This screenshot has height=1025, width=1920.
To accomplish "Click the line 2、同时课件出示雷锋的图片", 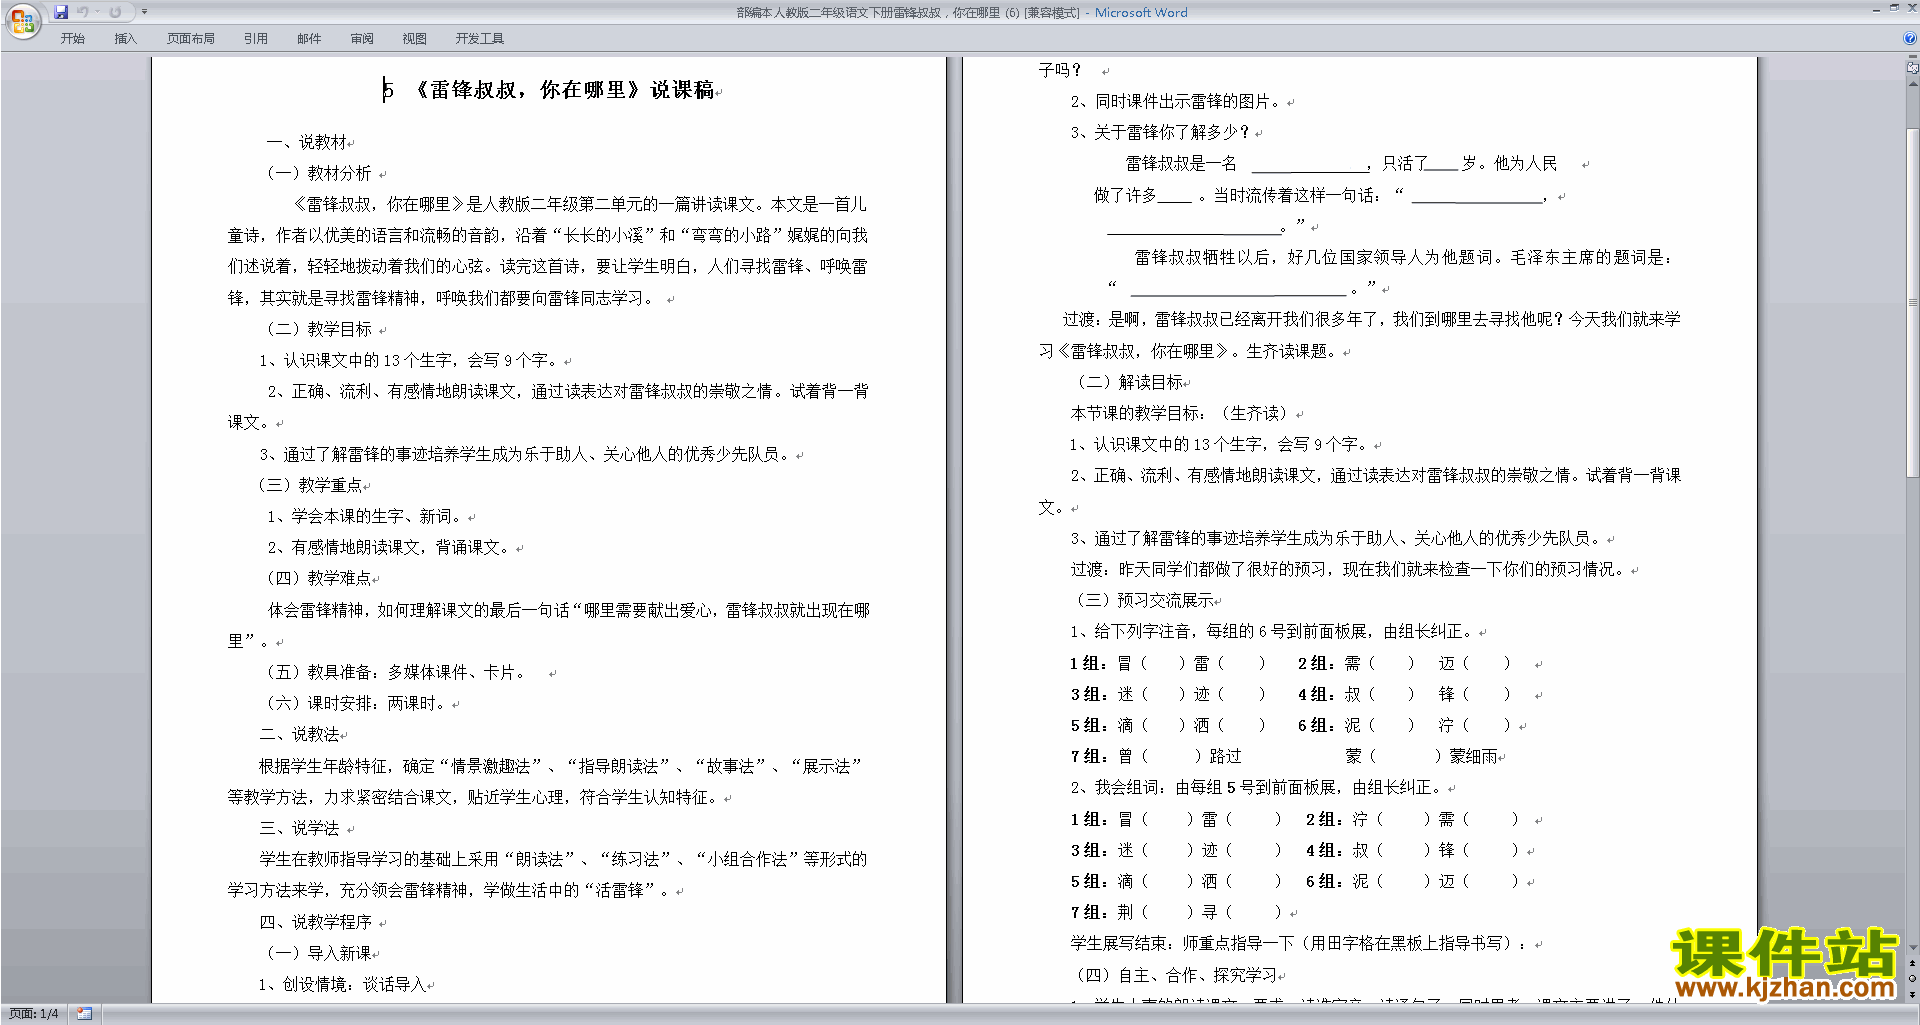I will pyautogui.click(x=1177, y=101).
